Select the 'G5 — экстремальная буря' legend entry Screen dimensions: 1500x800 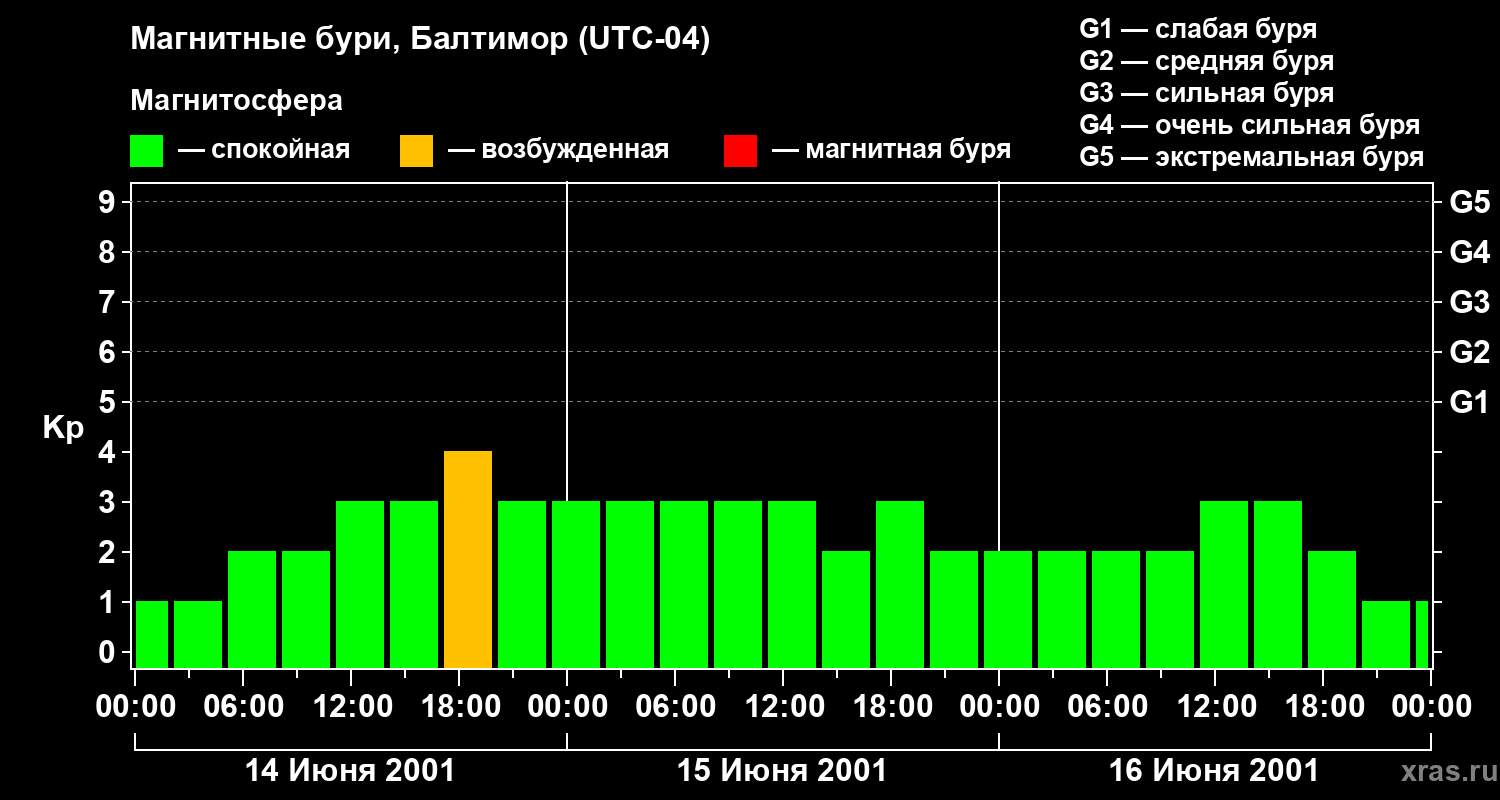tap(1251, 157)
